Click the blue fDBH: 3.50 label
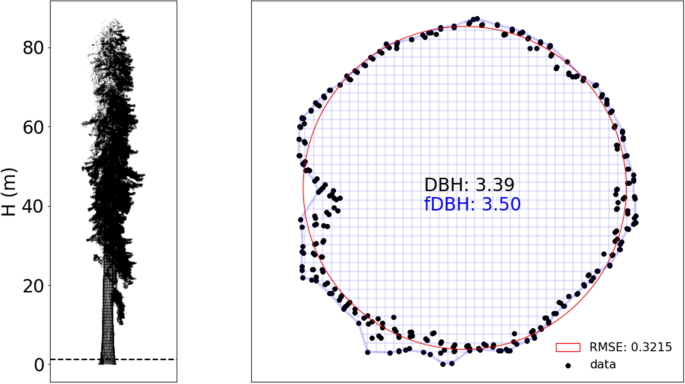The image size is (685, 384). (472, 204)
